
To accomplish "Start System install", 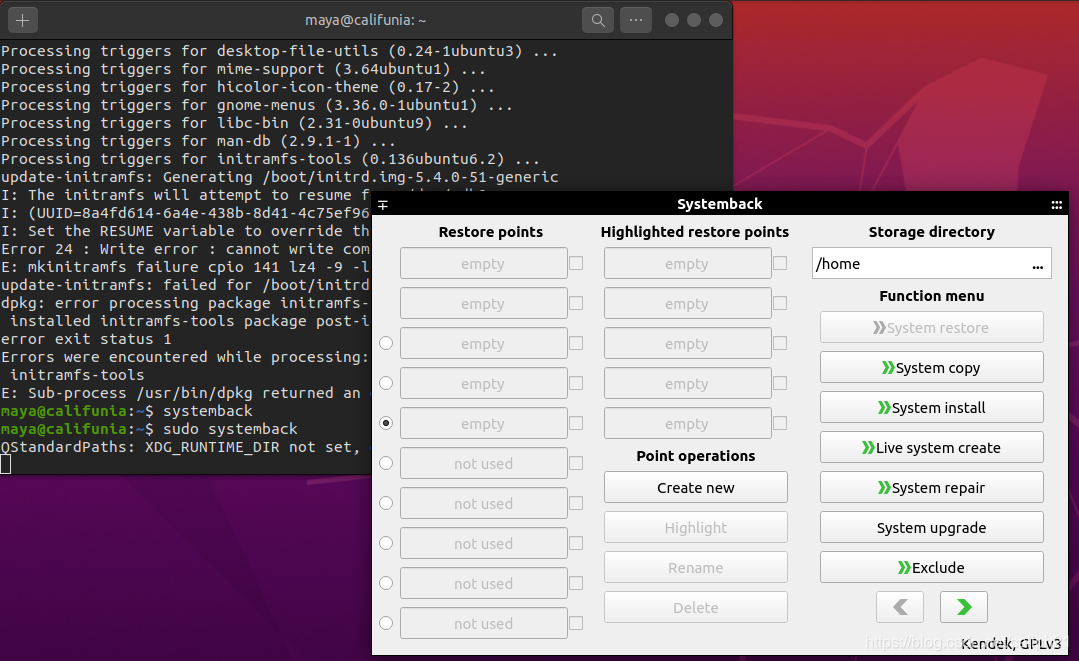I will [932, 407].
